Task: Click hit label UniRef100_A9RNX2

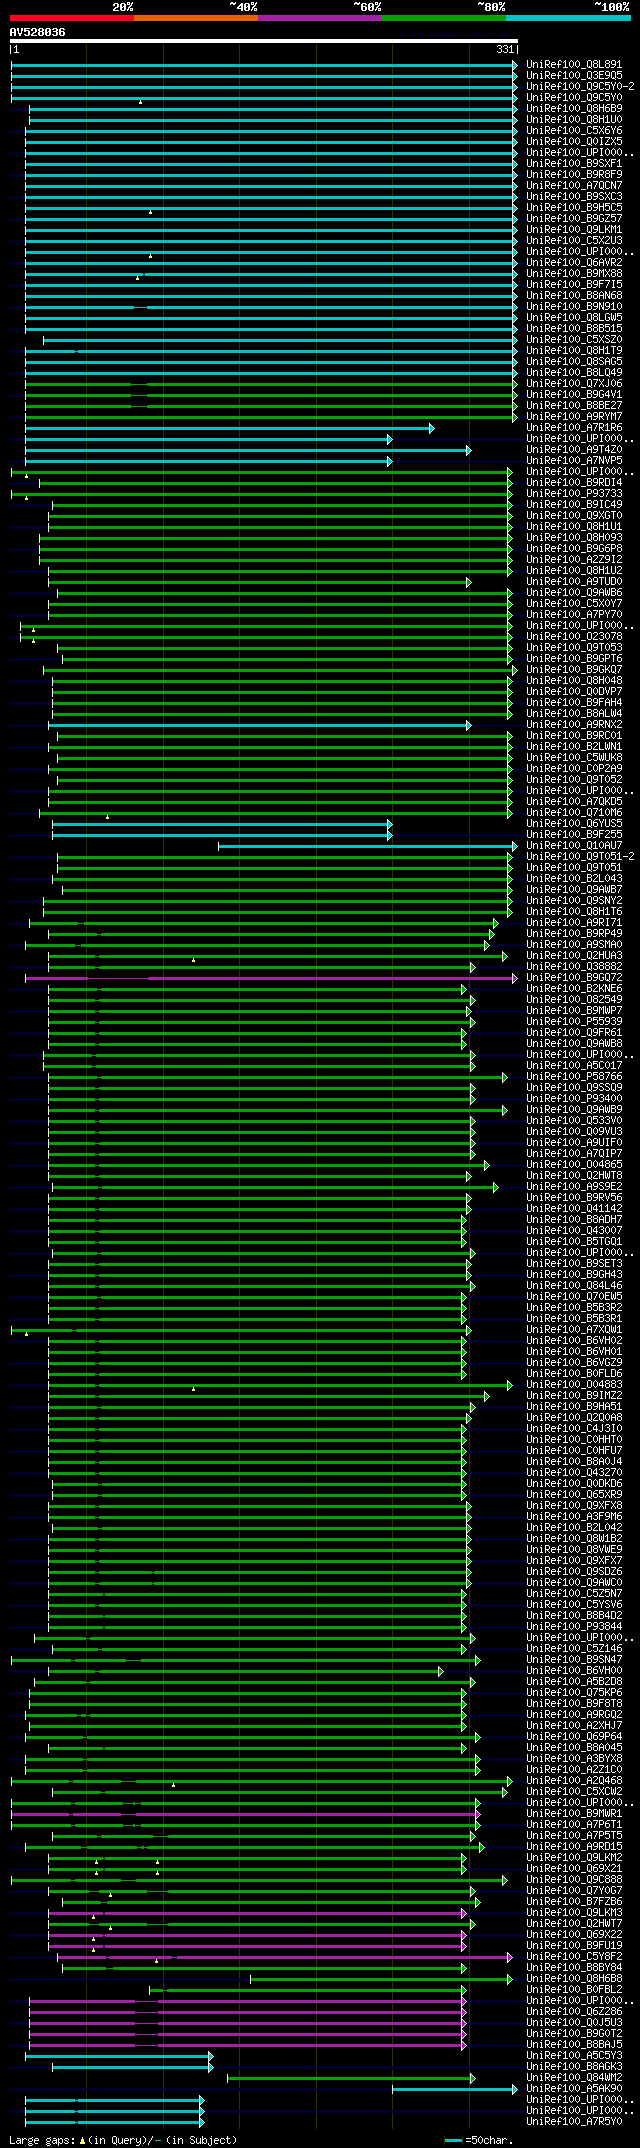Action: coord(574,724)
